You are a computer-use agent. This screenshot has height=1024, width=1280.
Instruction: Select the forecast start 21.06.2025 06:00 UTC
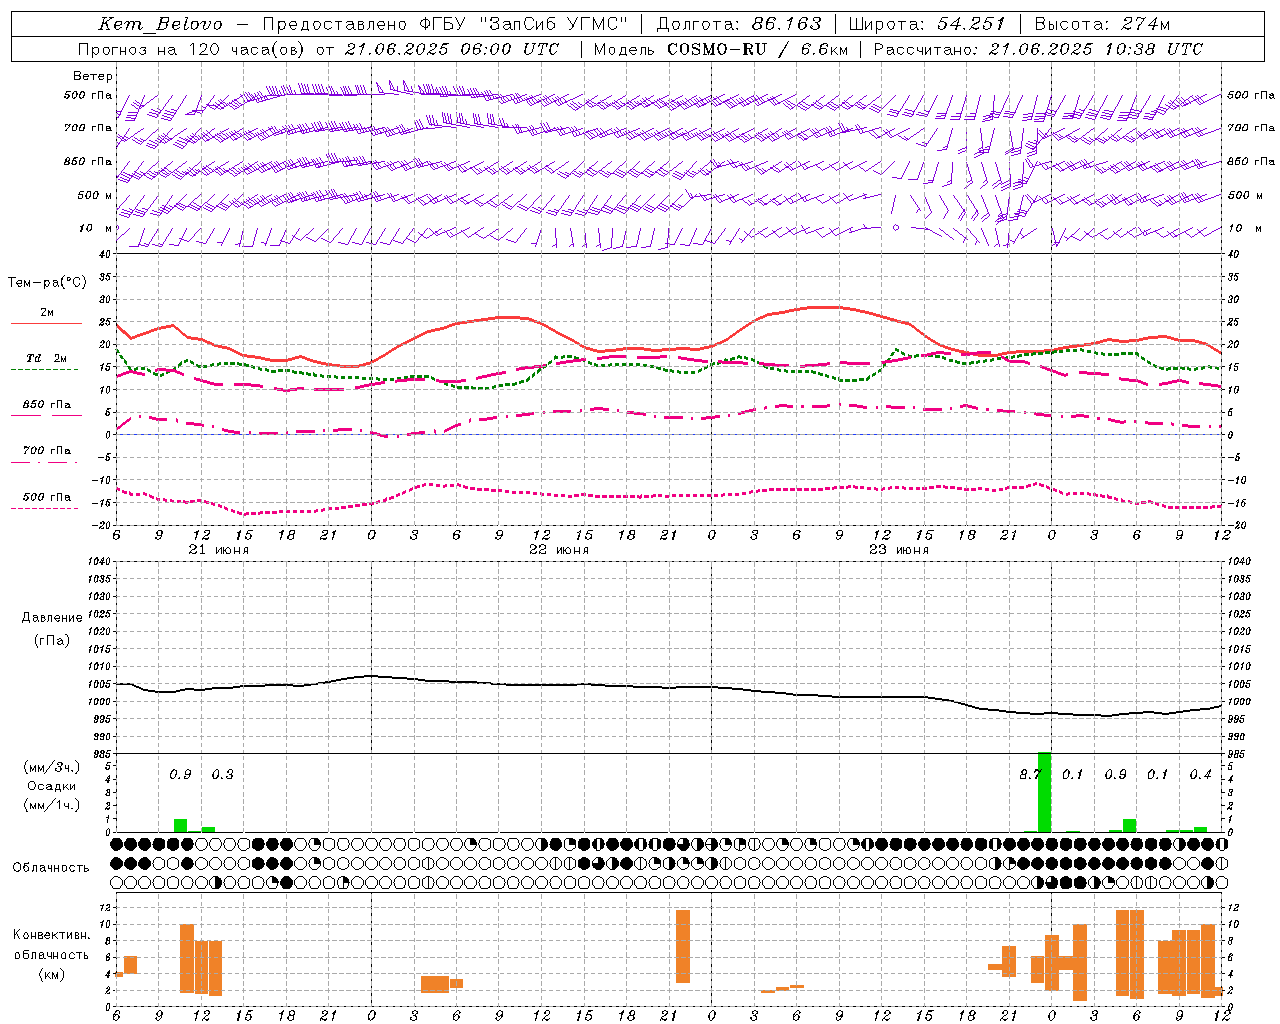451,49
